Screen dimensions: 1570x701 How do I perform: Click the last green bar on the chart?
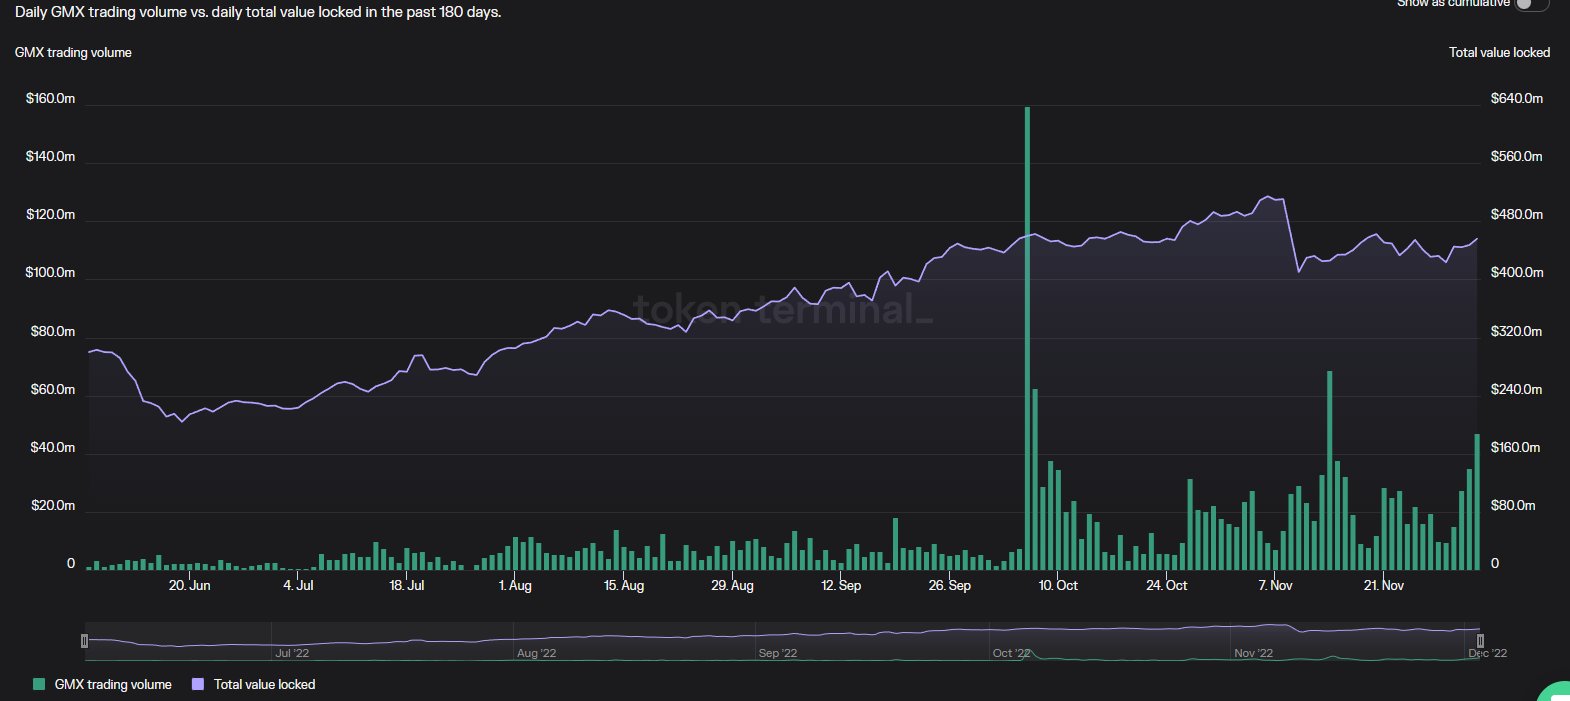click(x=1477, y=502)
